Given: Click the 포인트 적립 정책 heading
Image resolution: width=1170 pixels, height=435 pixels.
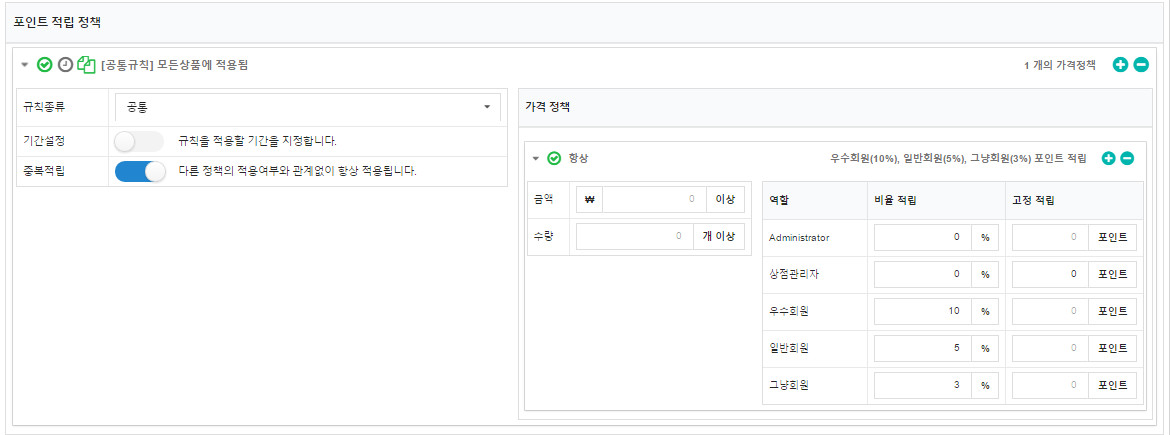Looking at the screenshot, I should 57,22.
